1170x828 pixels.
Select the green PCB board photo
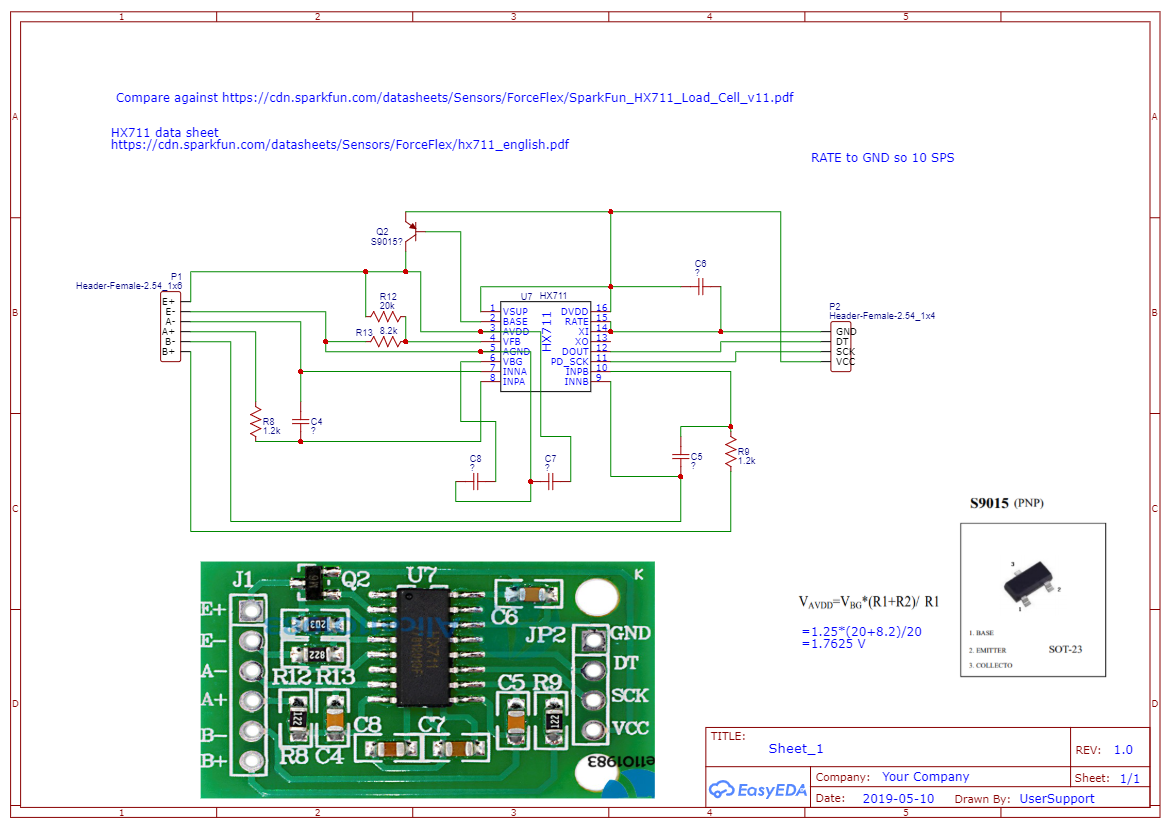pyautogui.click(x=428, y=680)
